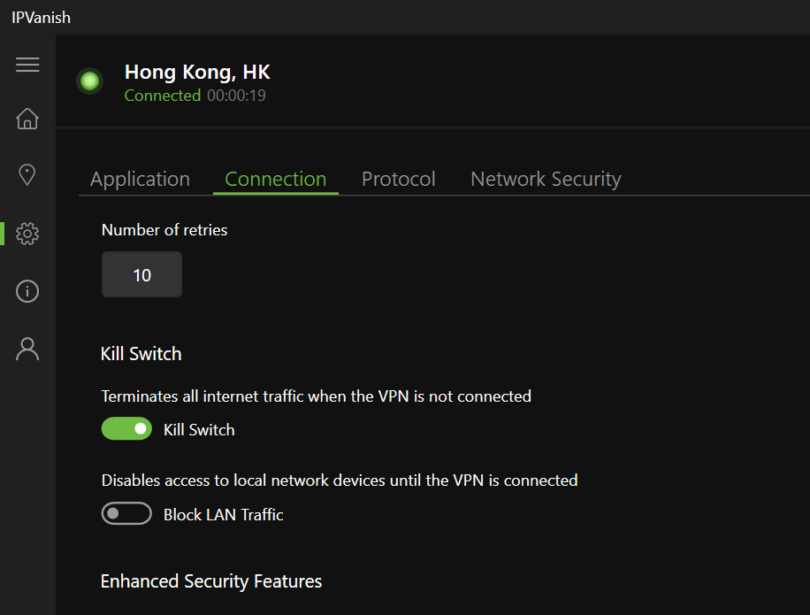Image resolution: width=810 pixels, height=615 pixels.
Task: Enable Block LAN Traffic
Action: pyautogui.click(x=126, y=513)
